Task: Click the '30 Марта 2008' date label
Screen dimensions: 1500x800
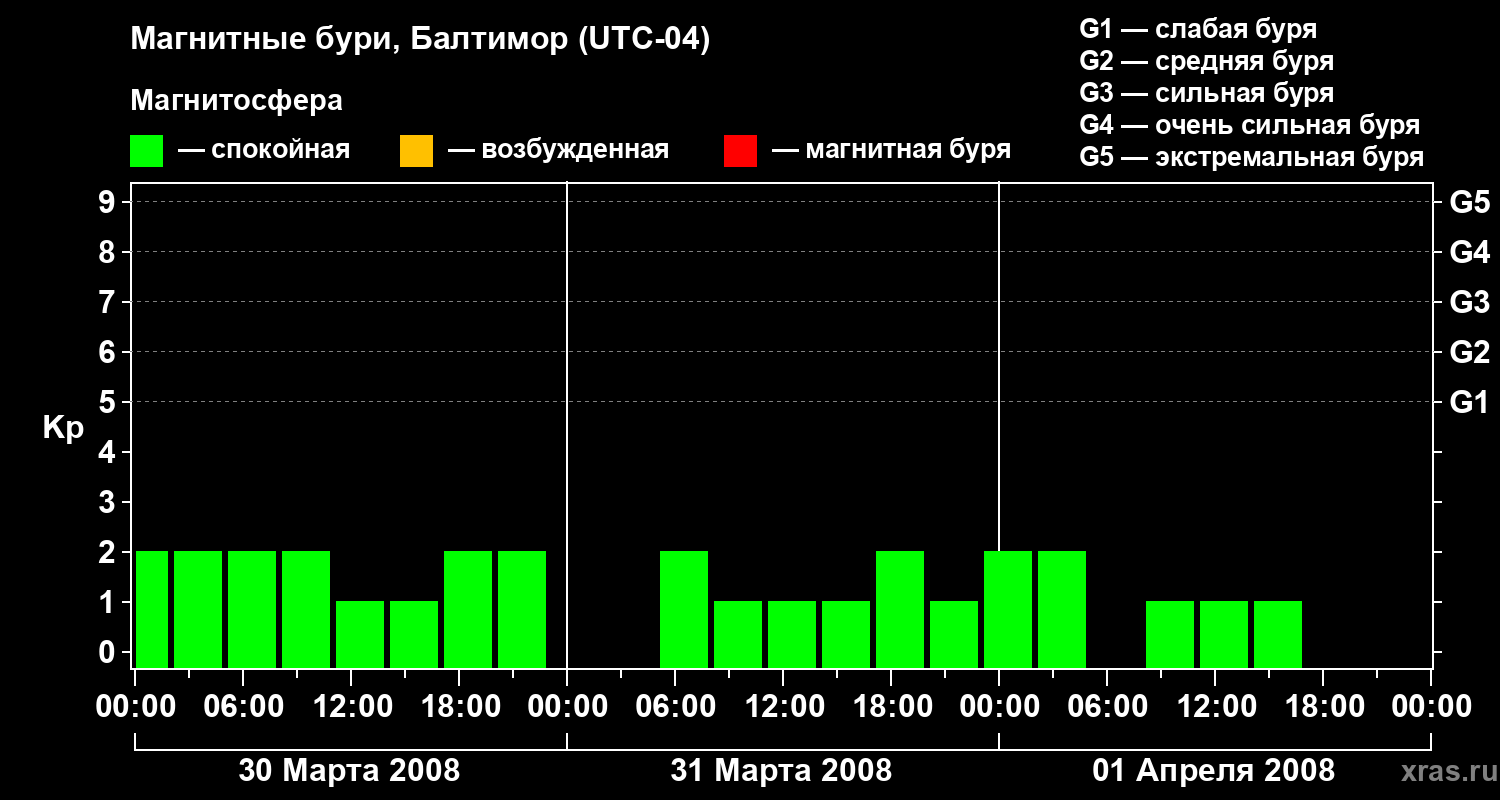Action: pos(349,770)
